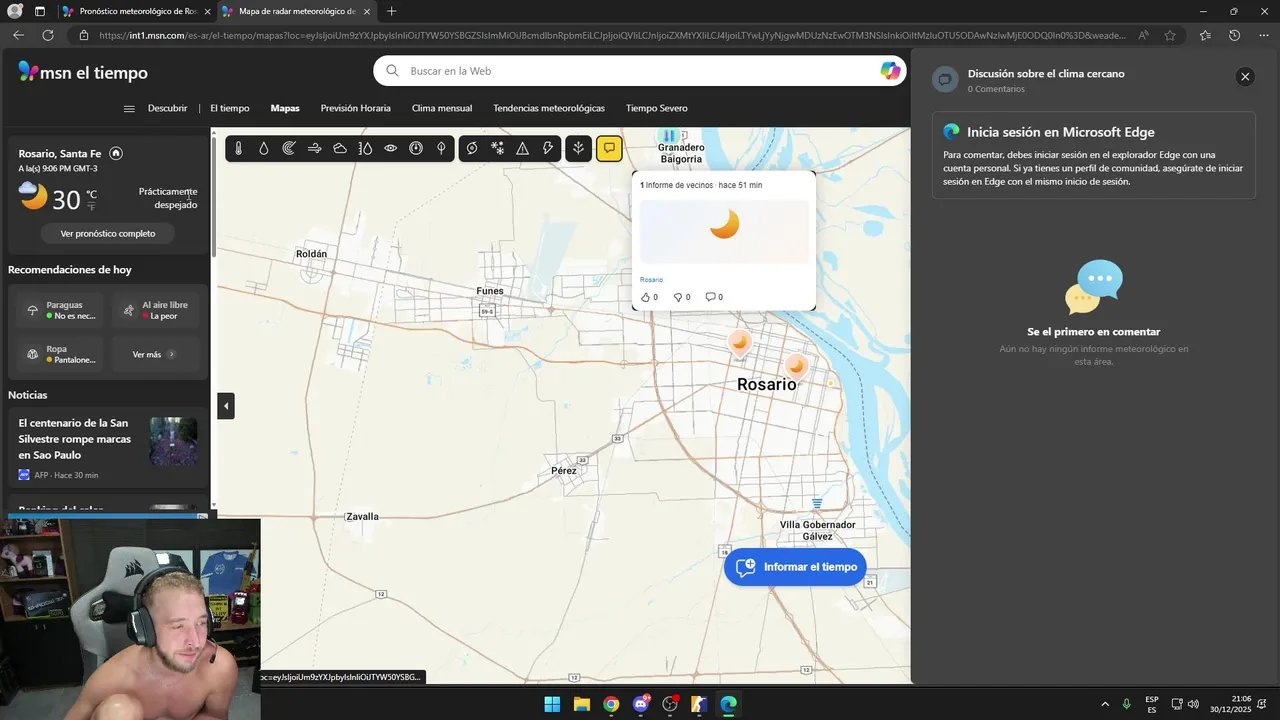Expand Ver más recommendations
The image size is (1280, 720).
coord(155,354)
